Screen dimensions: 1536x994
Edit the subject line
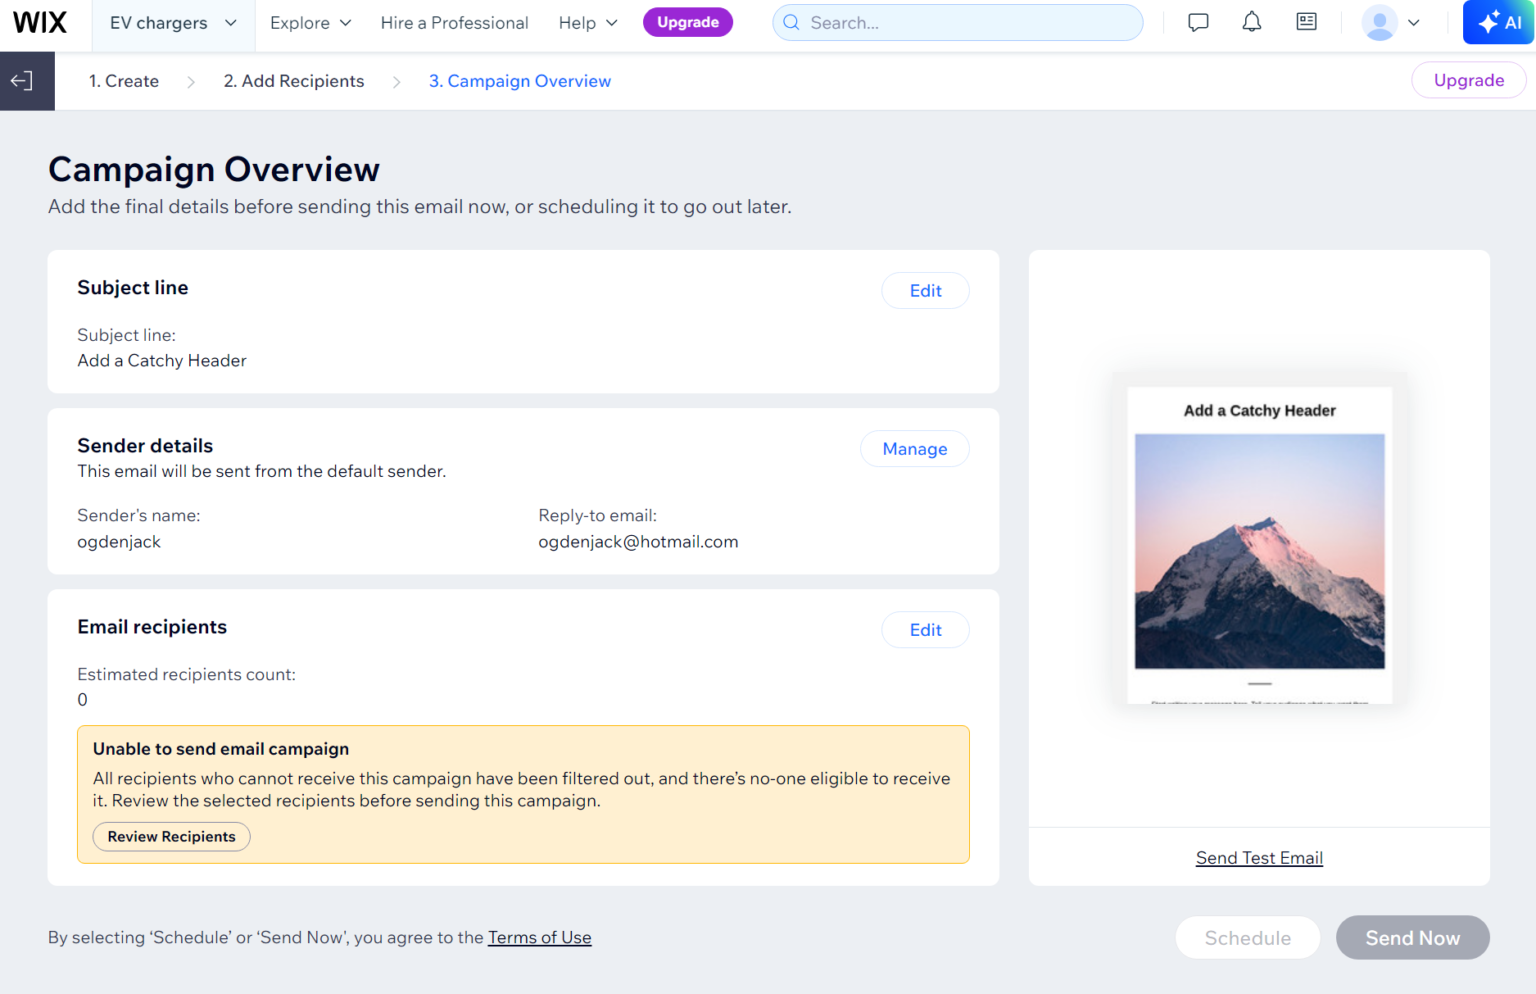point(925,290)
